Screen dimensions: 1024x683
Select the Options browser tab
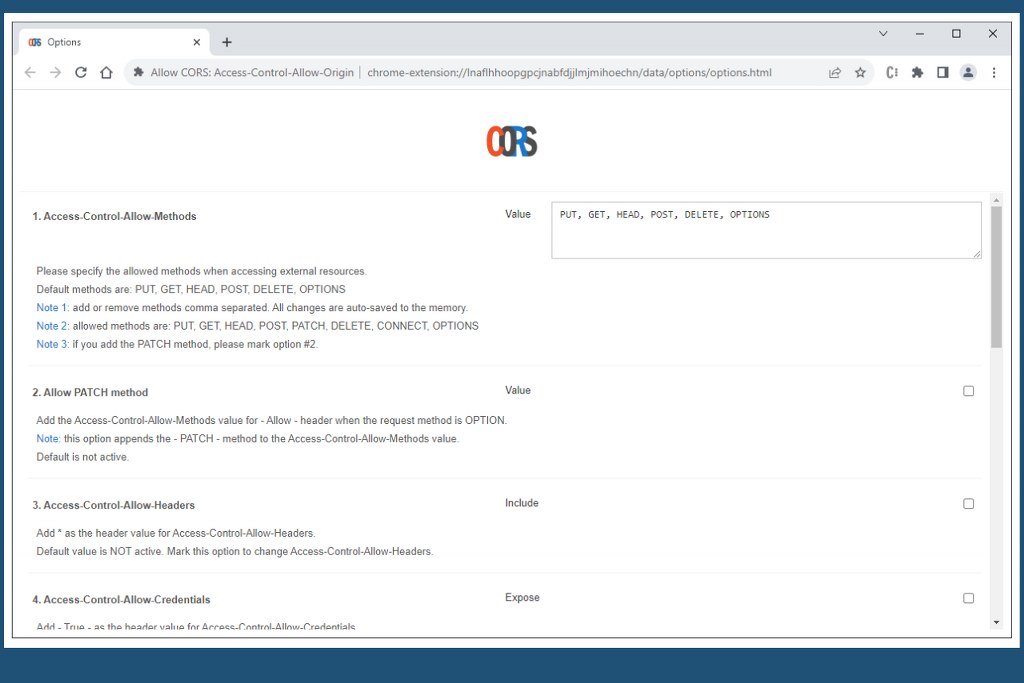[114, 42]
